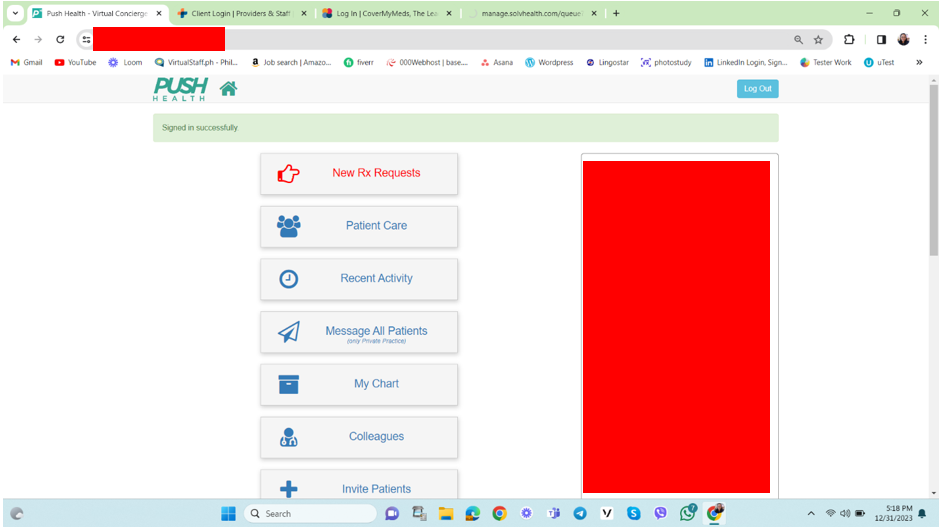Open Asana bookmark
This screenshot has height=527, width=940.
pos(497,62)
